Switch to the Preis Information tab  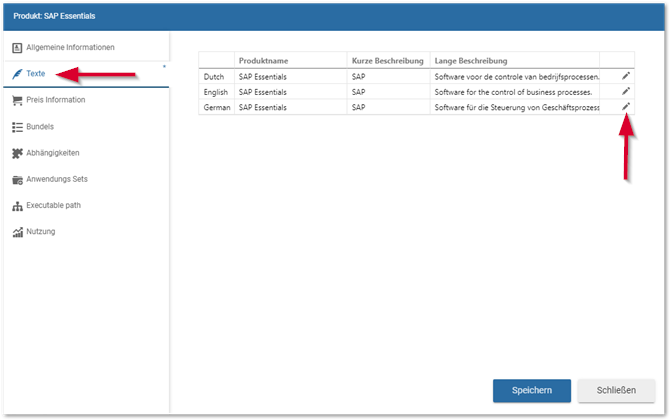tap(86, 100)
